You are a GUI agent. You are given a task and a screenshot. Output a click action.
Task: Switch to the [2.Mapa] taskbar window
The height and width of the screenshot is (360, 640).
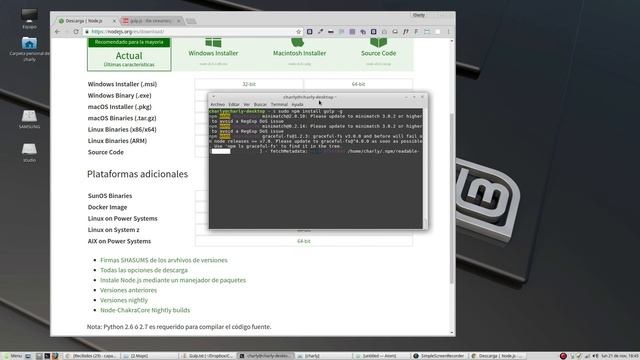149,356
